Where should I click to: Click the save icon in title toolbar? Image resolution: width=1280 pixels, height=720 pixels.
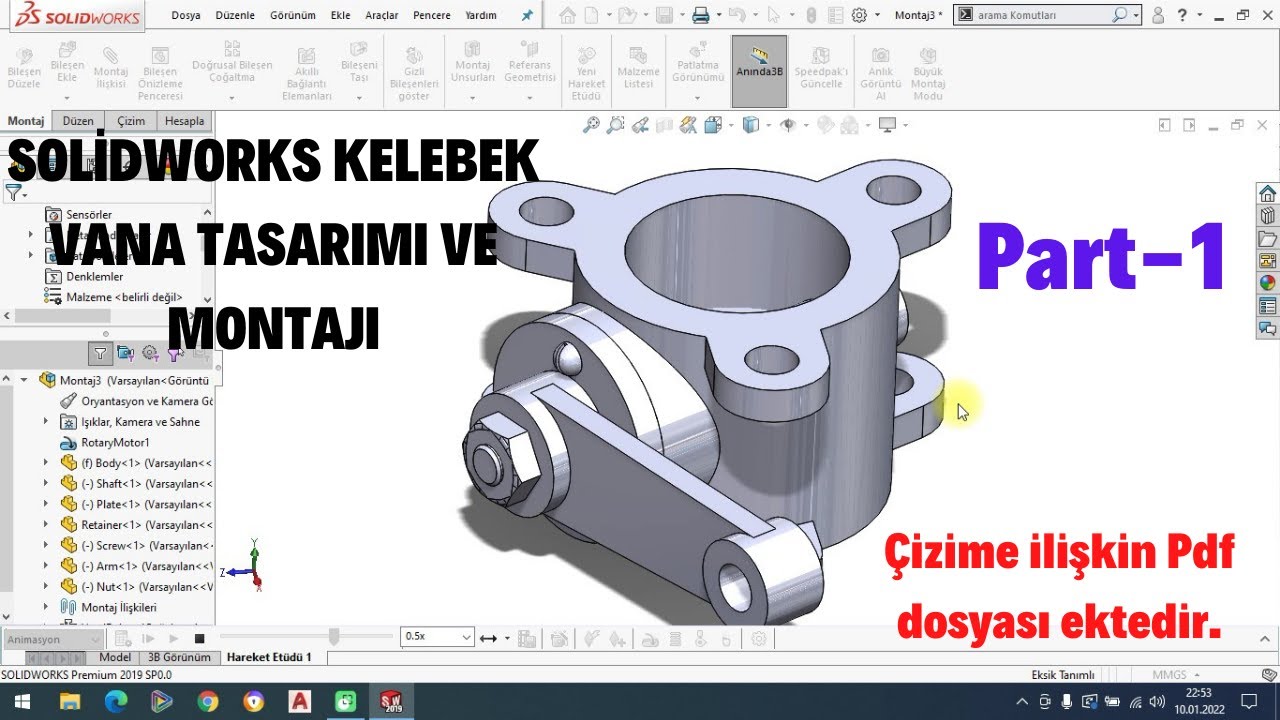[x=663, y=15]
